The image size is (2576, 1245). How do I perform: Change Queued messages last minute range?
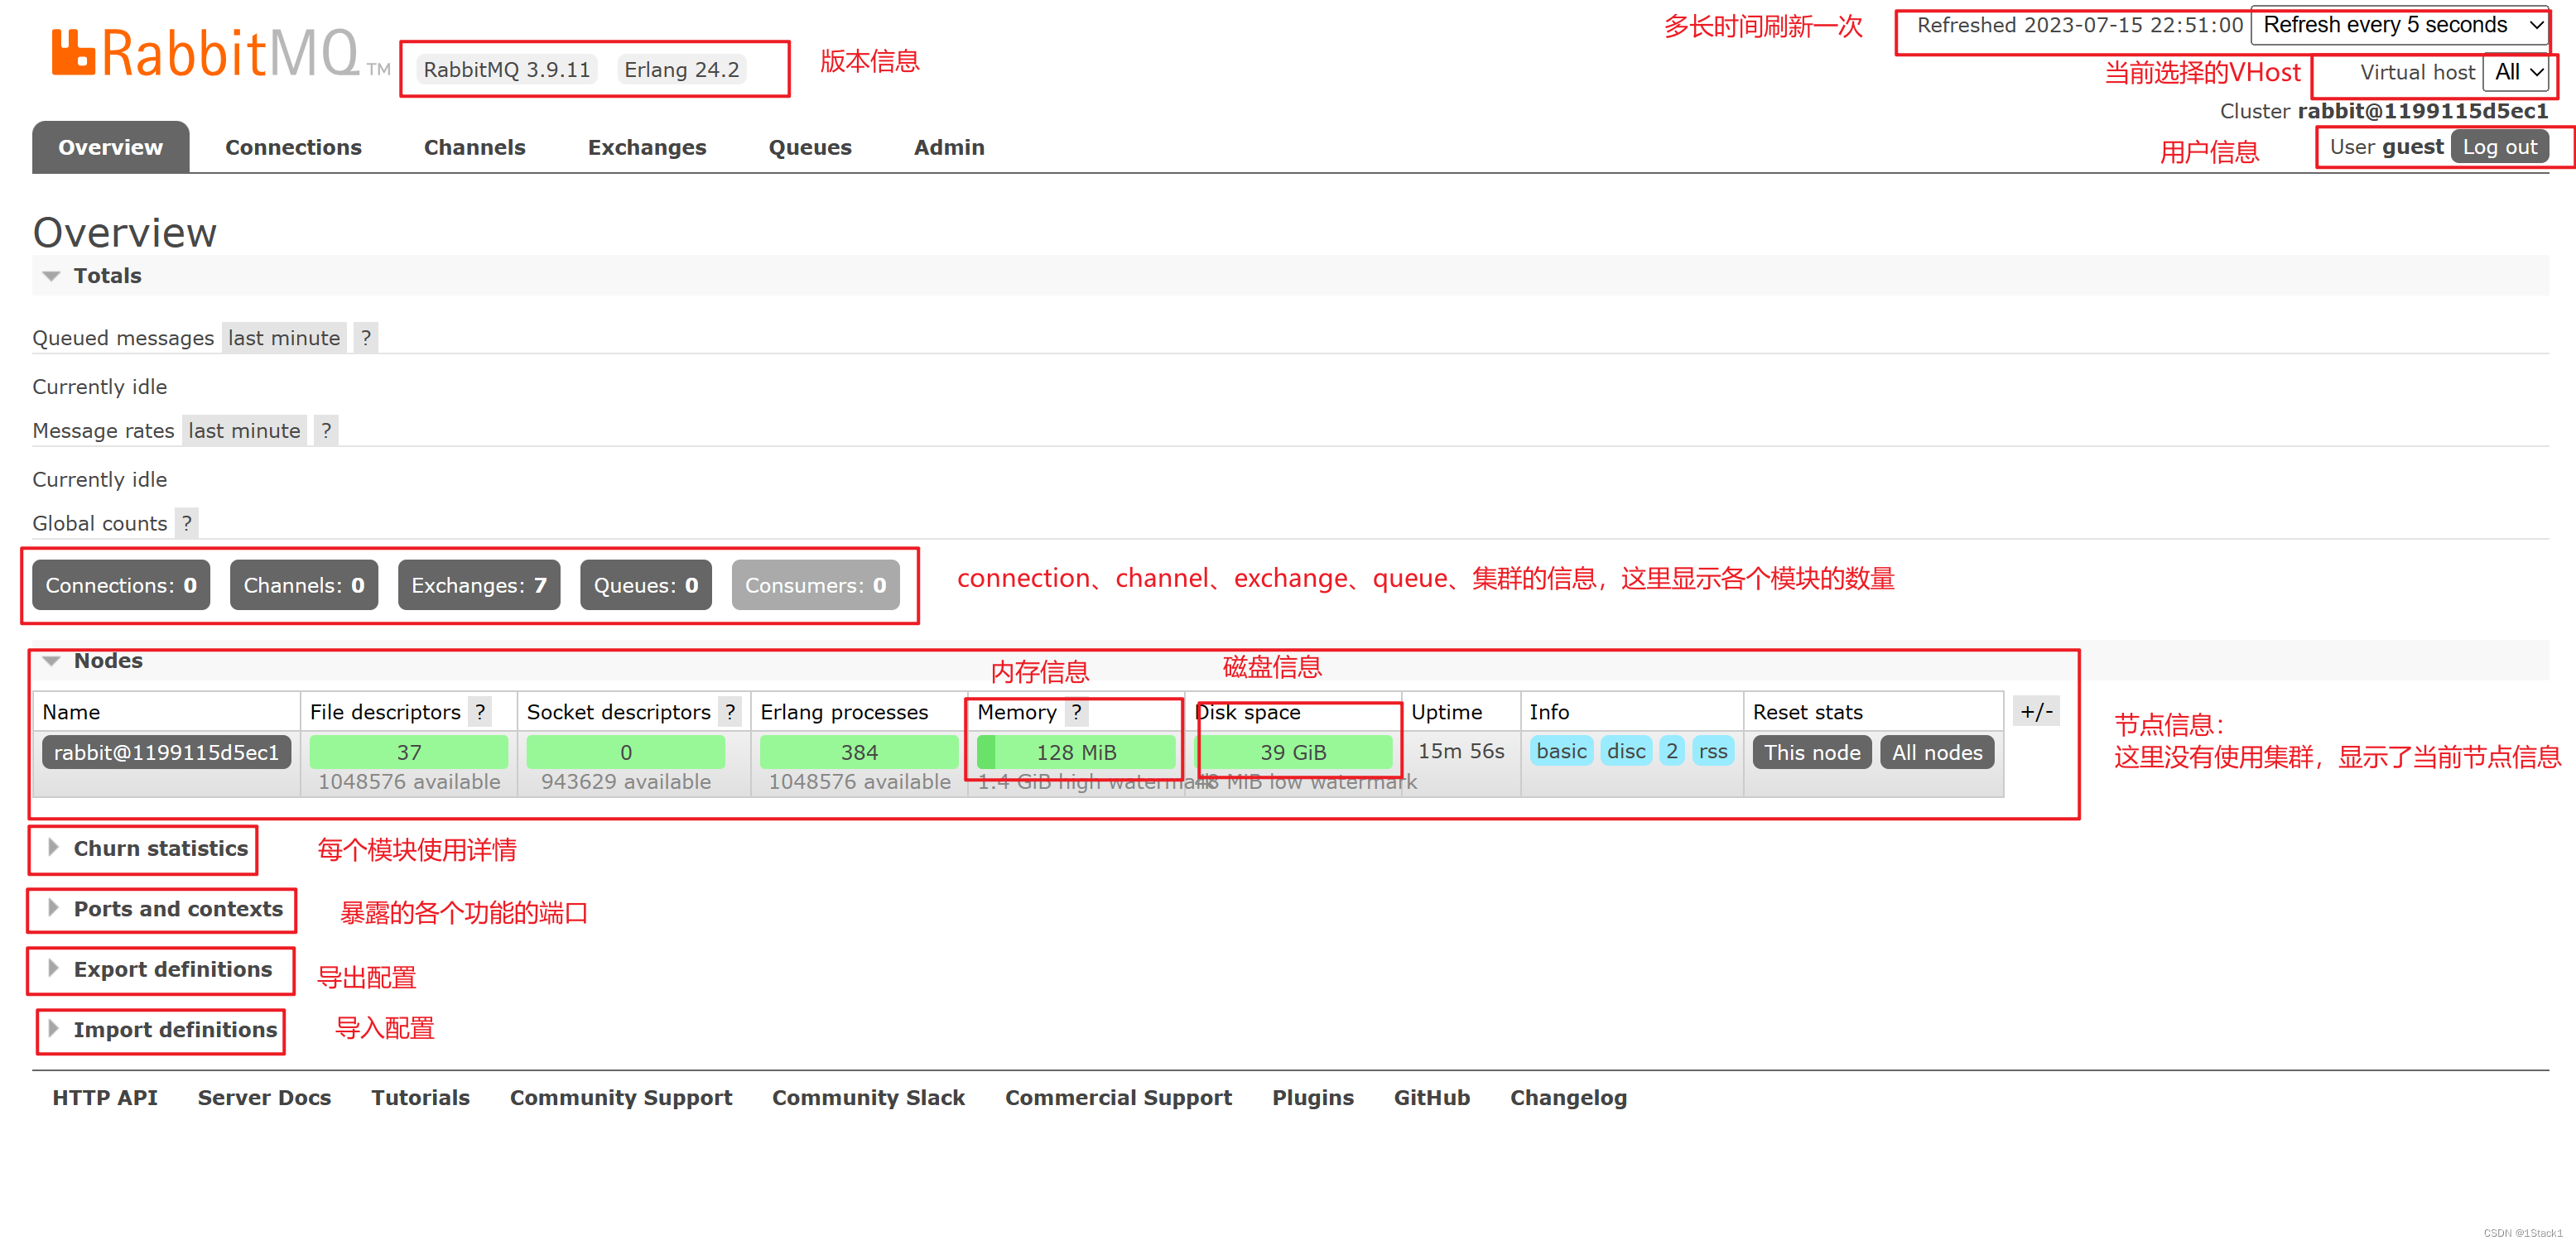click(284, 338)
